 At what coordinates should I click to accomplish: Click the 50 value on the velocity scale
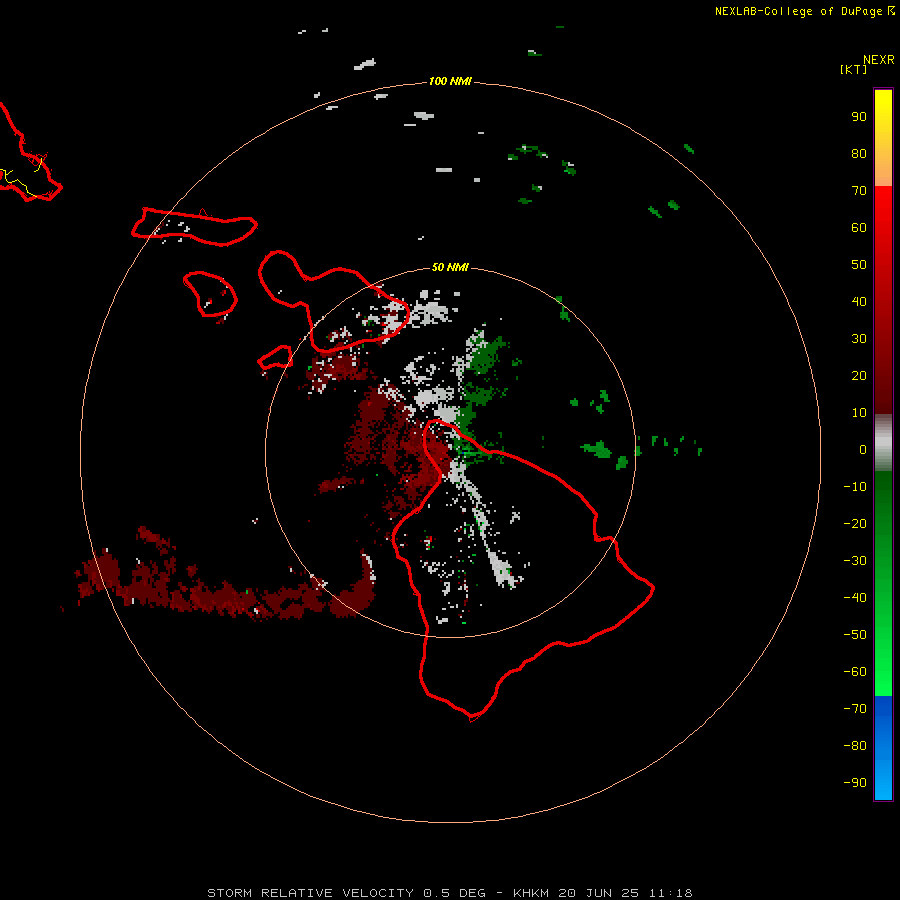pyautogui.click(x=859, y=265)
